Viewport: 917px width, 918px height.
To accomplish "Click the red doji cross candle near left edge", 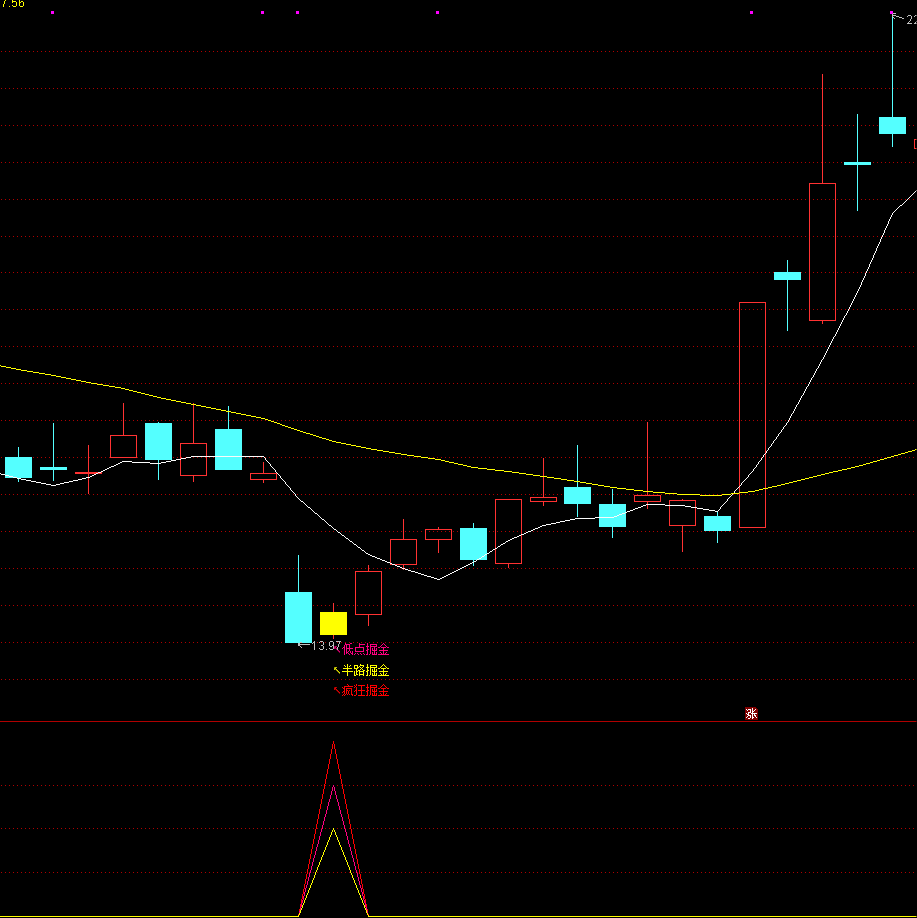I will point(89,472).
